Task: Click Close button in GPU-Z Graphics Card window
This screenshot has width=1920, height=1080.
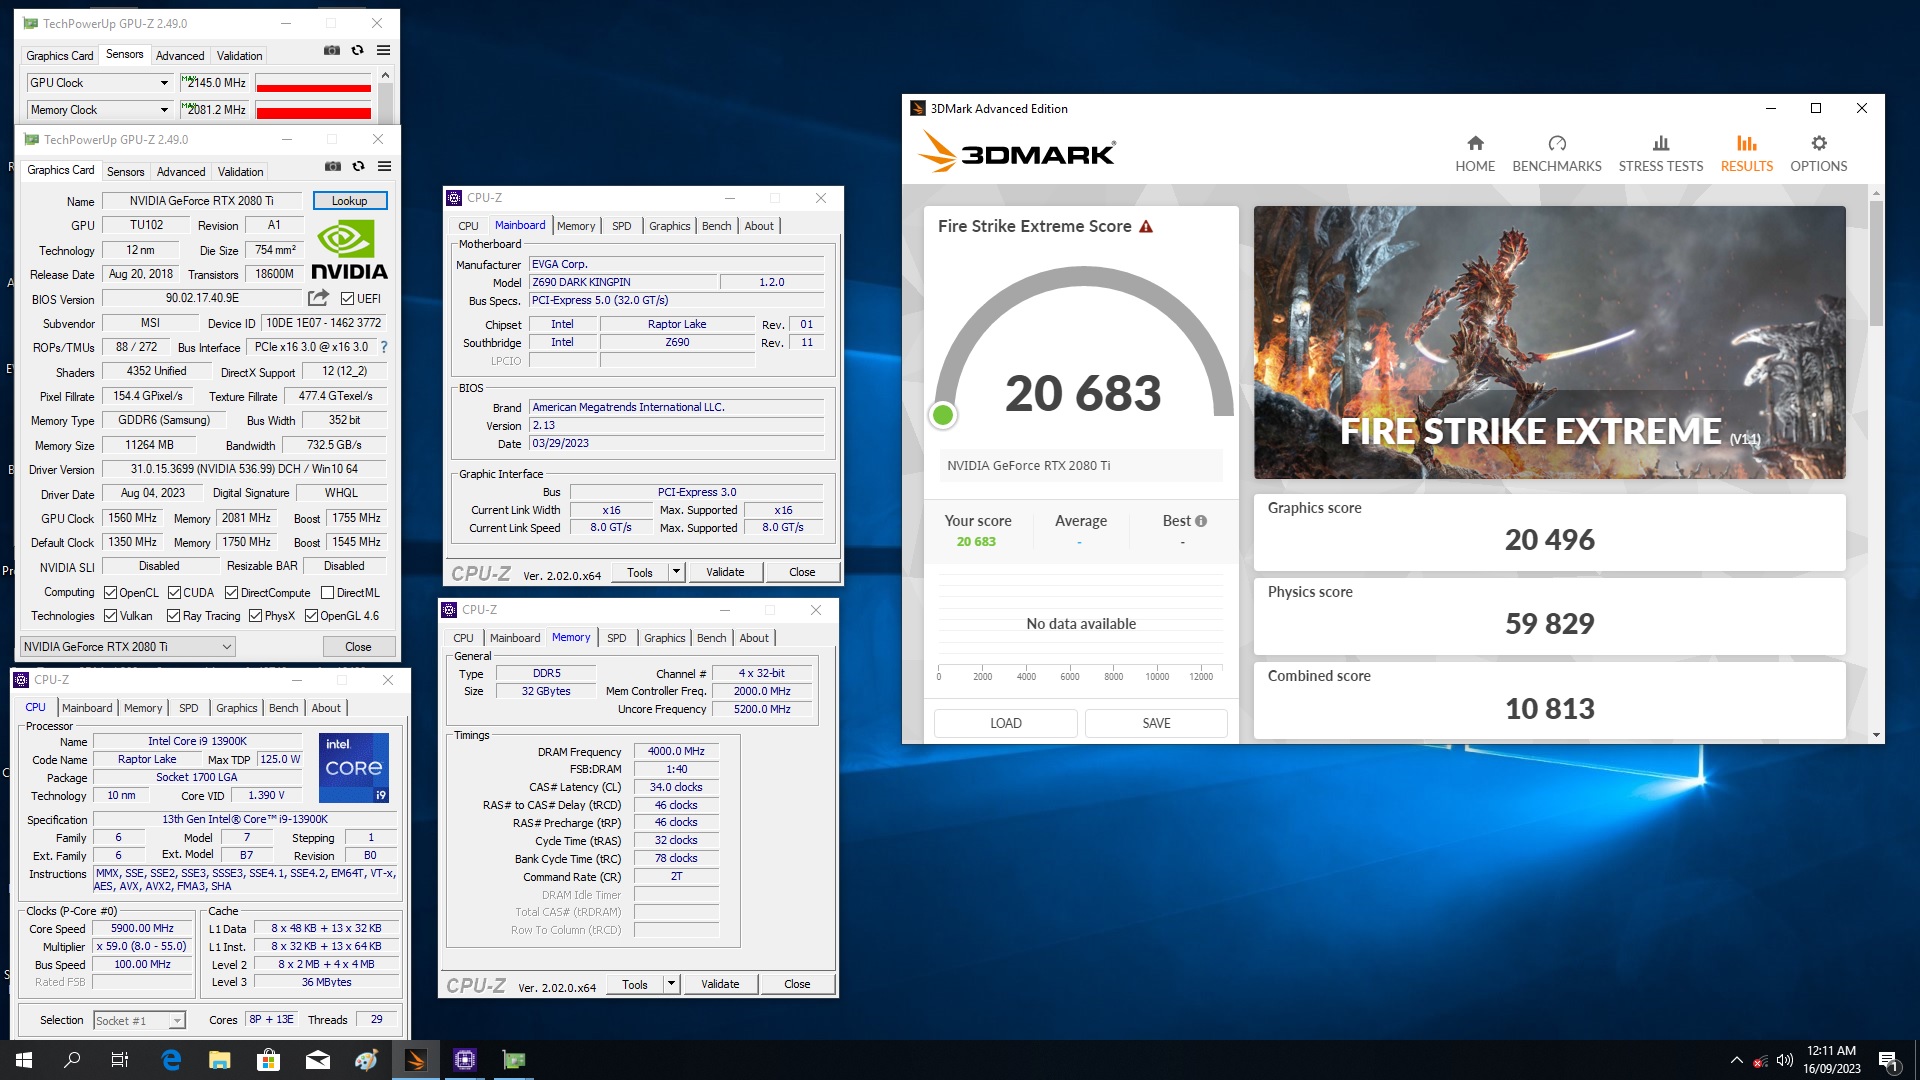Action: pyautogui.click(x=358, y=647)
